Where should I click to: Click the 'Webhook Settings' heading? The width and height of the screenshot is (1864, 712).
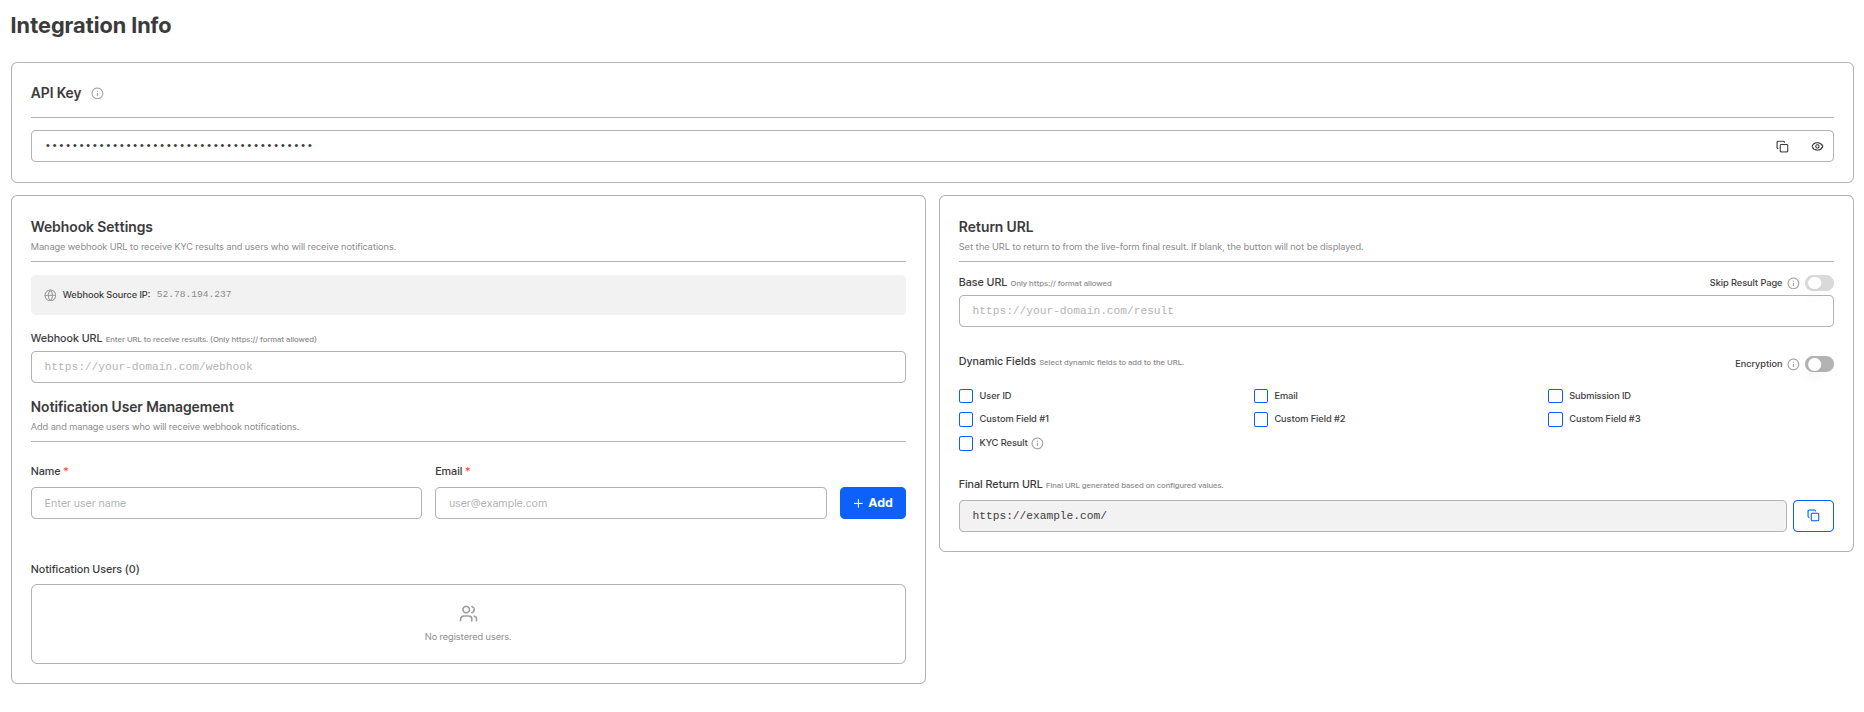tap(92, 227)
